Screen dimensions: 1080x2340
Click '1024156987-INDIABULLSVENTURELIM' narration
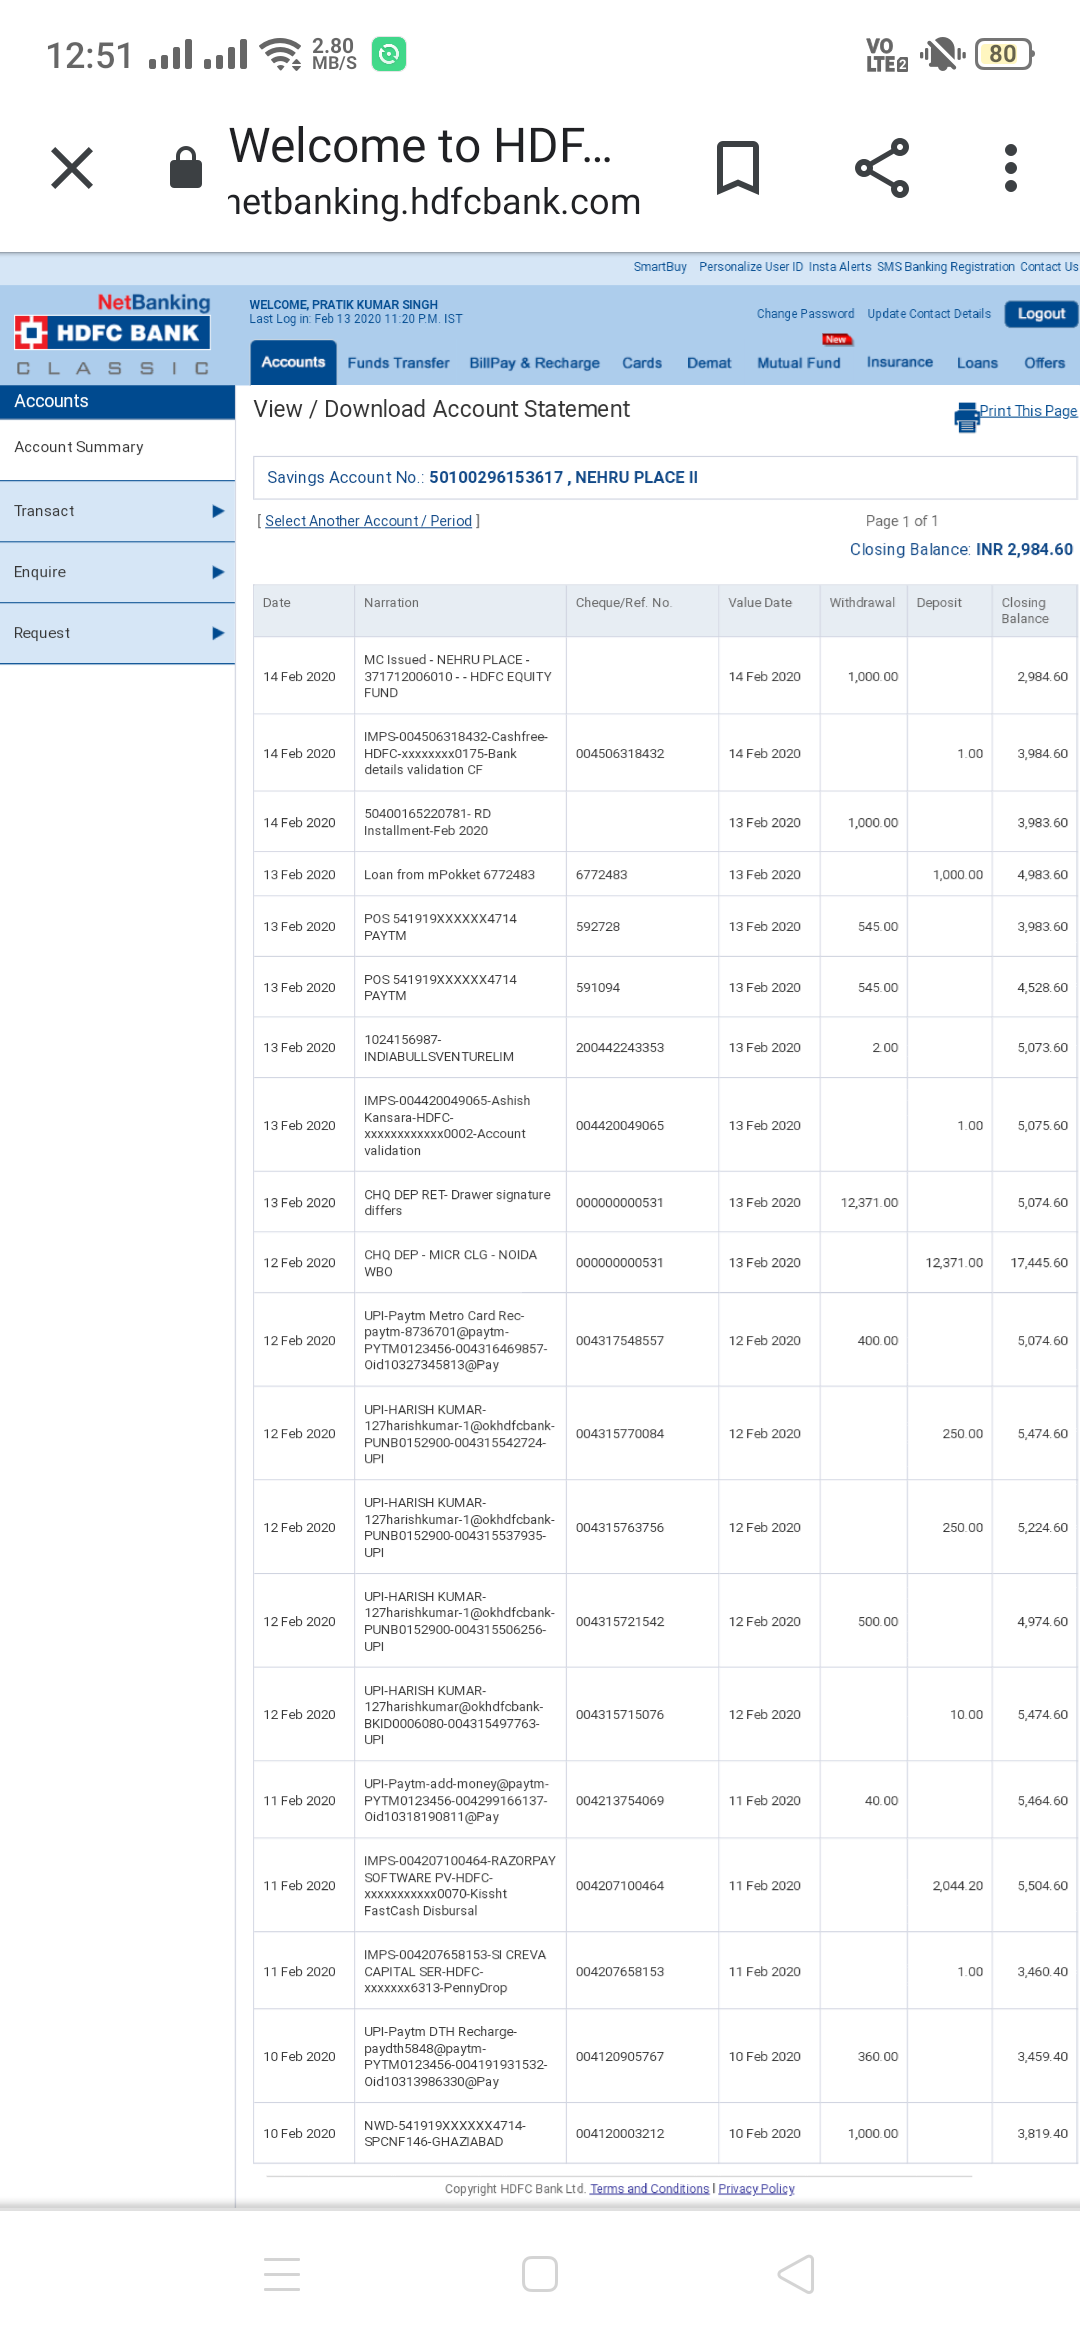click(x=439, y=1048)
